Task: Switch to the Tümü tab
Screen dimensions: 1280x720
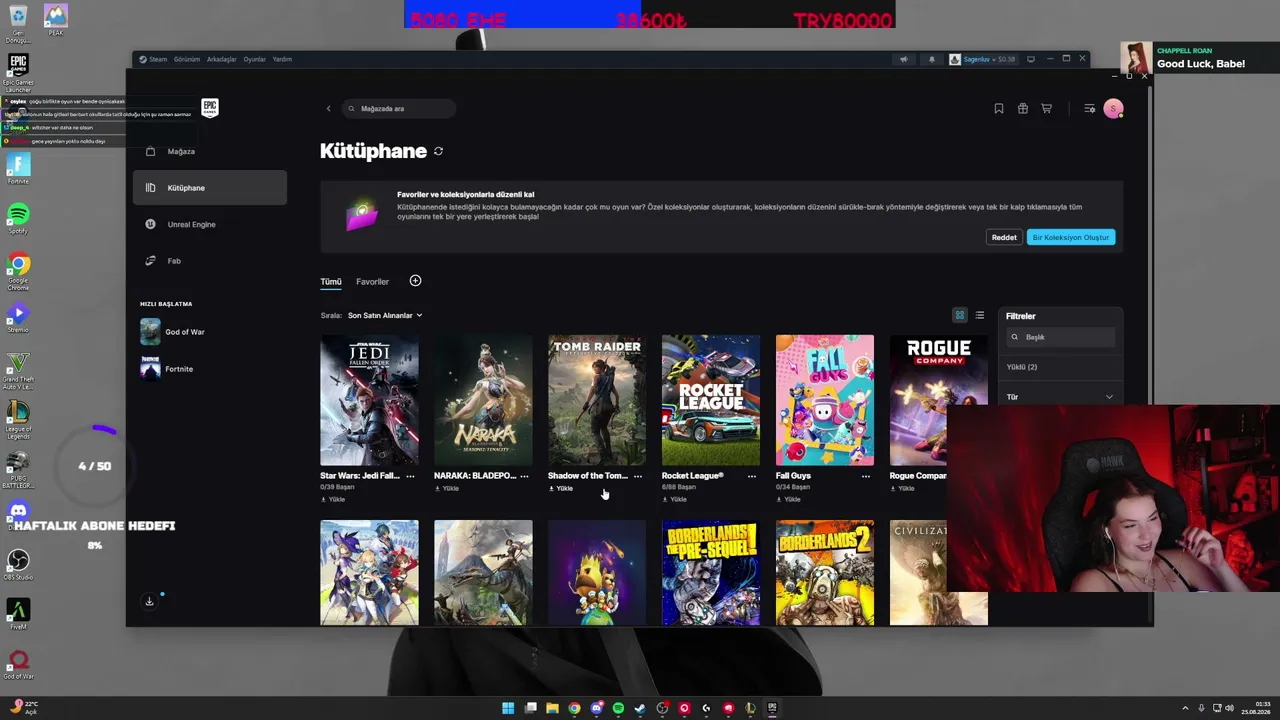Action: pyautogui.click(x=331, y=282)
